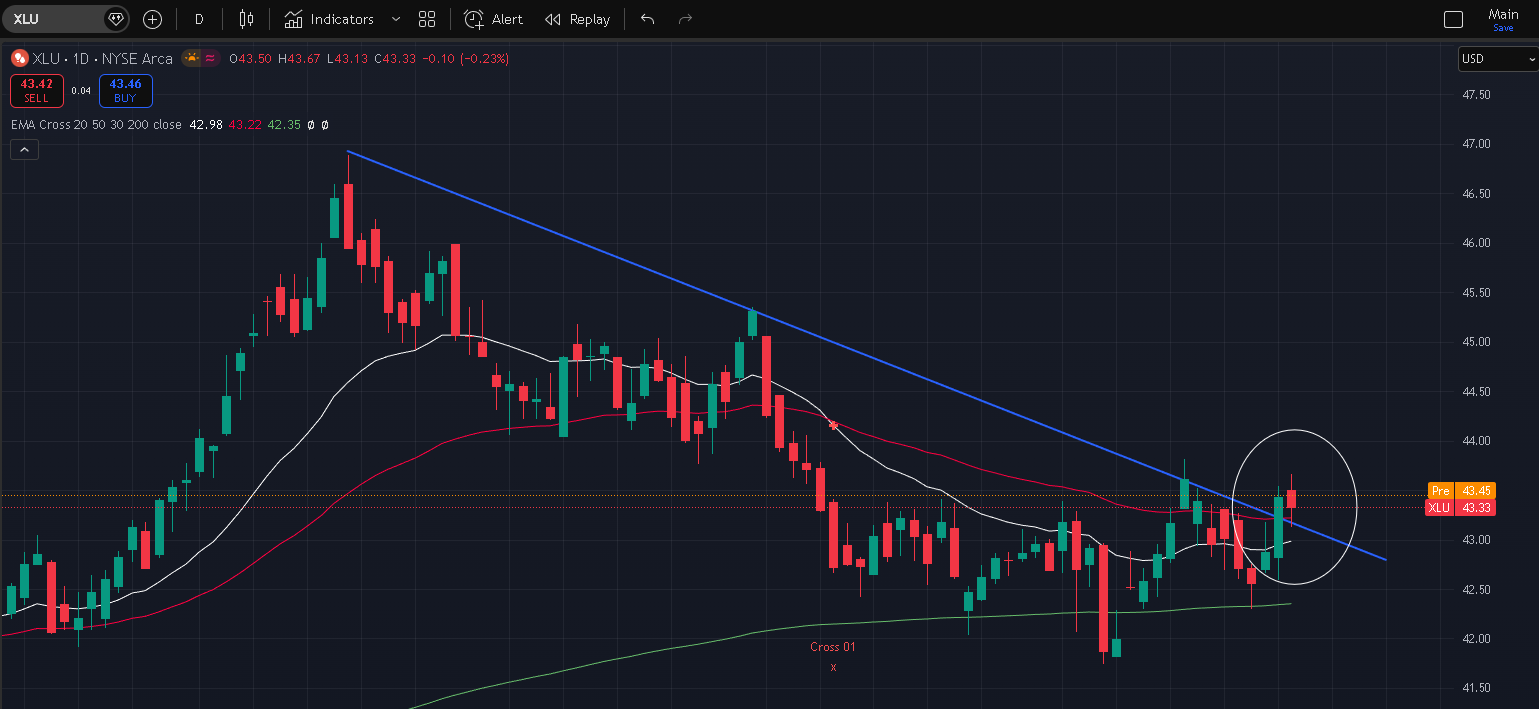The height and width of the screenshot is (709, 1539).
Task: Click the red Cross 01 marker label
Action: pyautogui.click(x=832, y=647)
